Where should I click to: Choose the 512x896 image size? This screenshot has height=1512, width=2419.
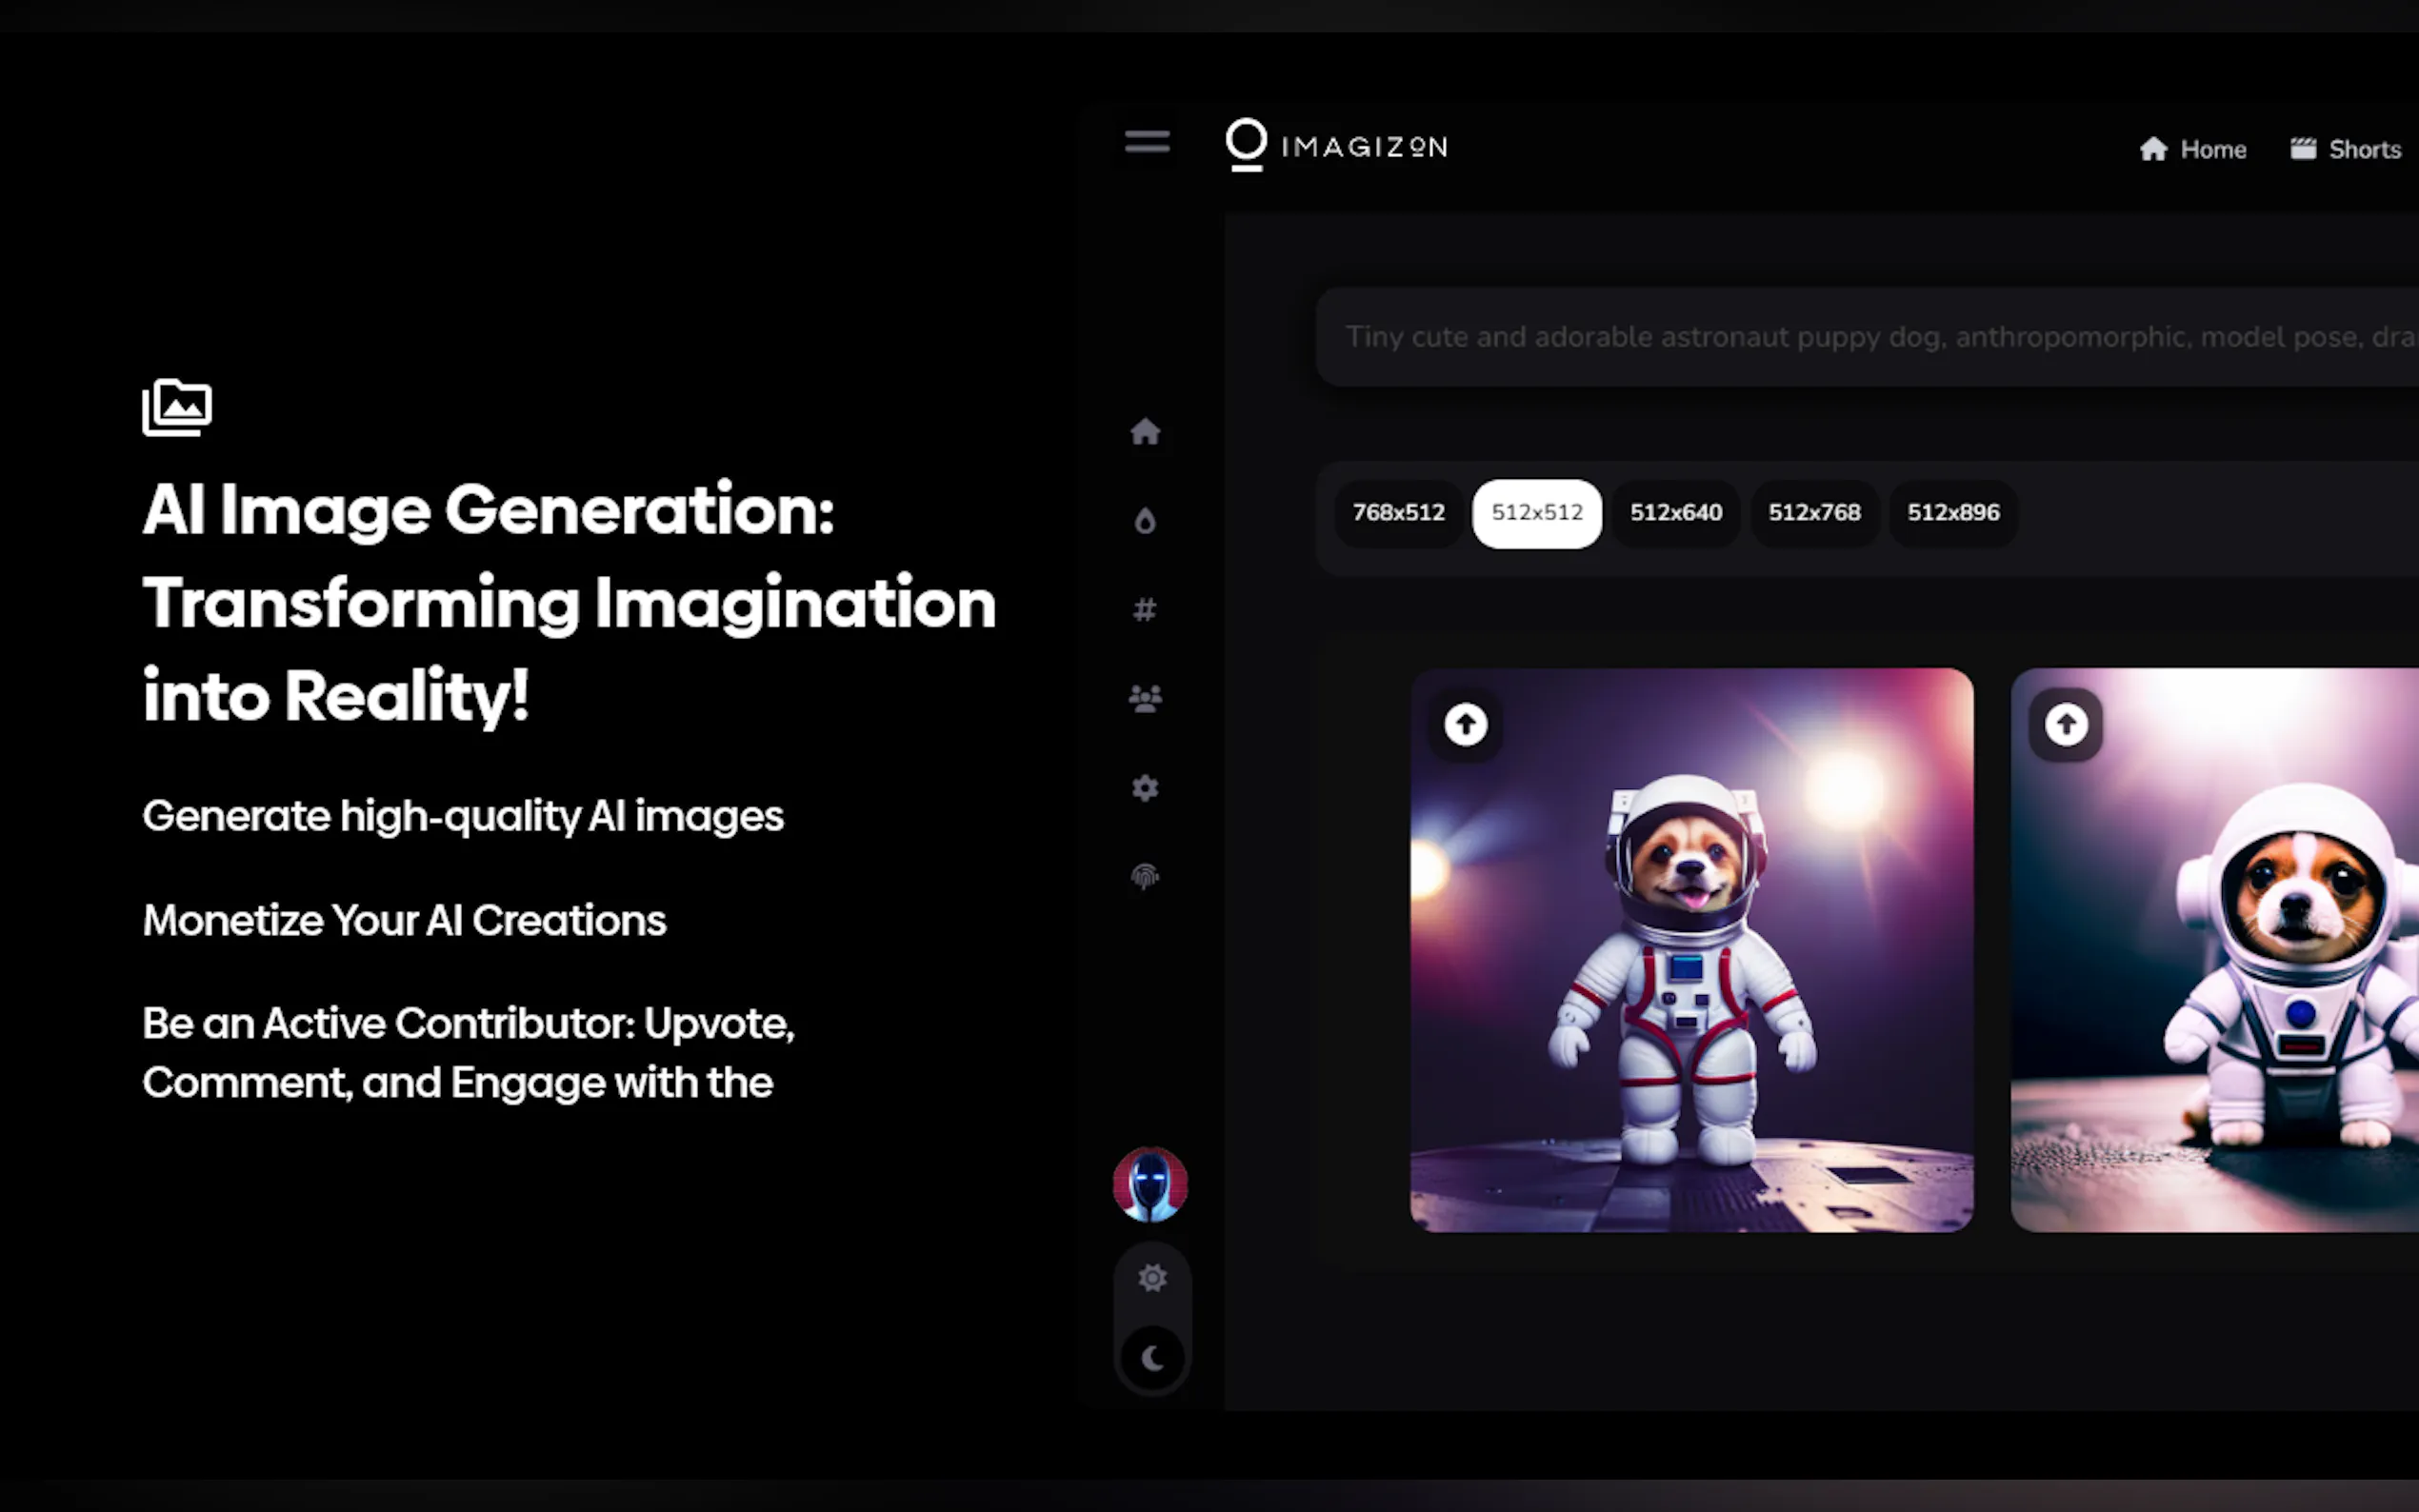[x=1952, y=513]
